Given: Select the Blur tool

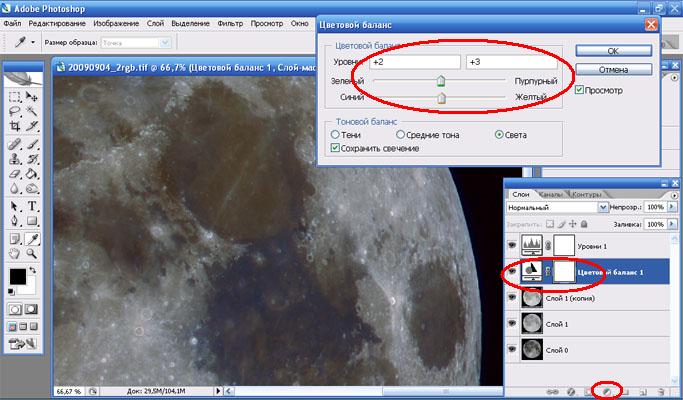Looking at the screenshot, I should tap(15, 189).
